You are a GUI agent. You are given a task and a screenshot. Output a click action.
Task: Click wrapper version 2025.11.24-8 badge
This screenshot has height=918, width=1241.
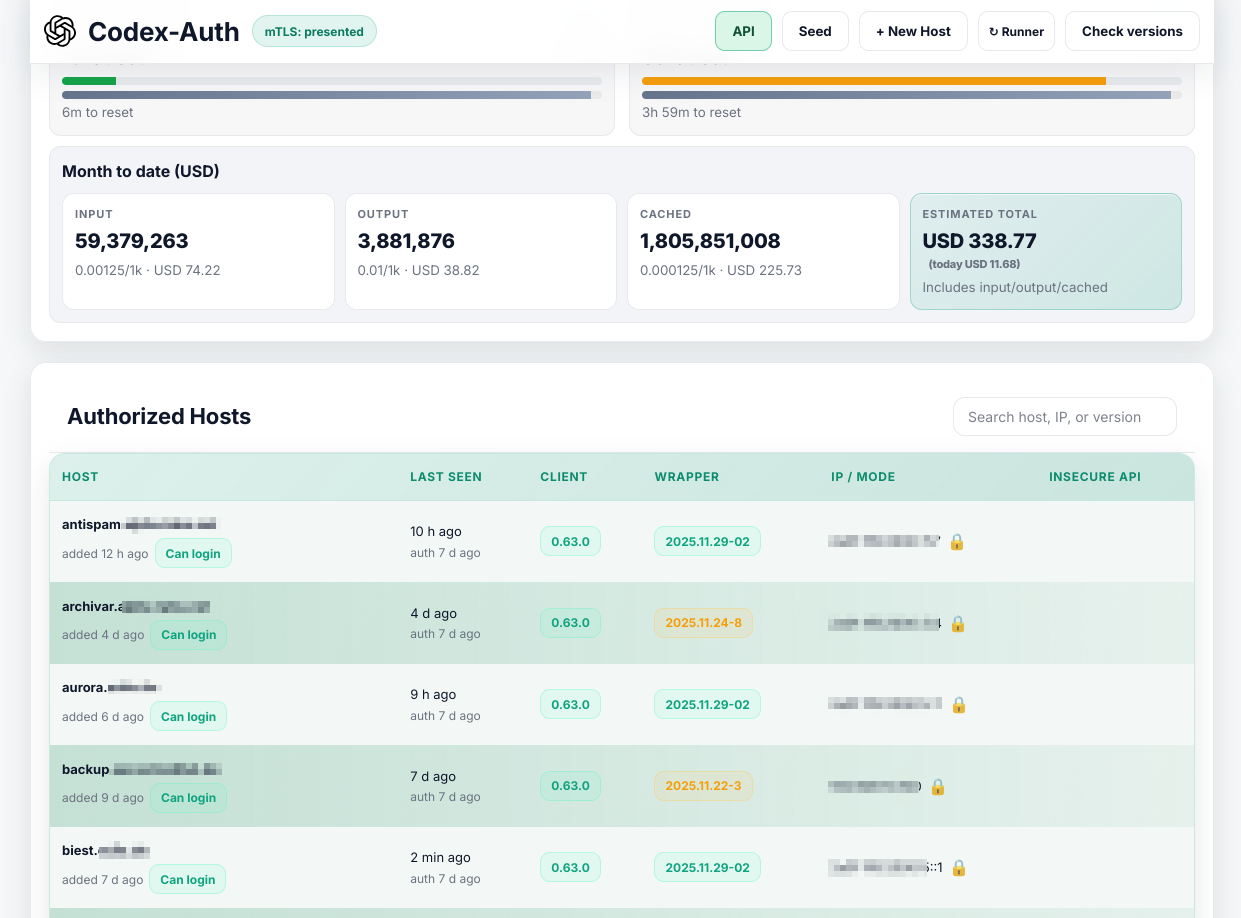pyautogui.click(x=703, y=623)
